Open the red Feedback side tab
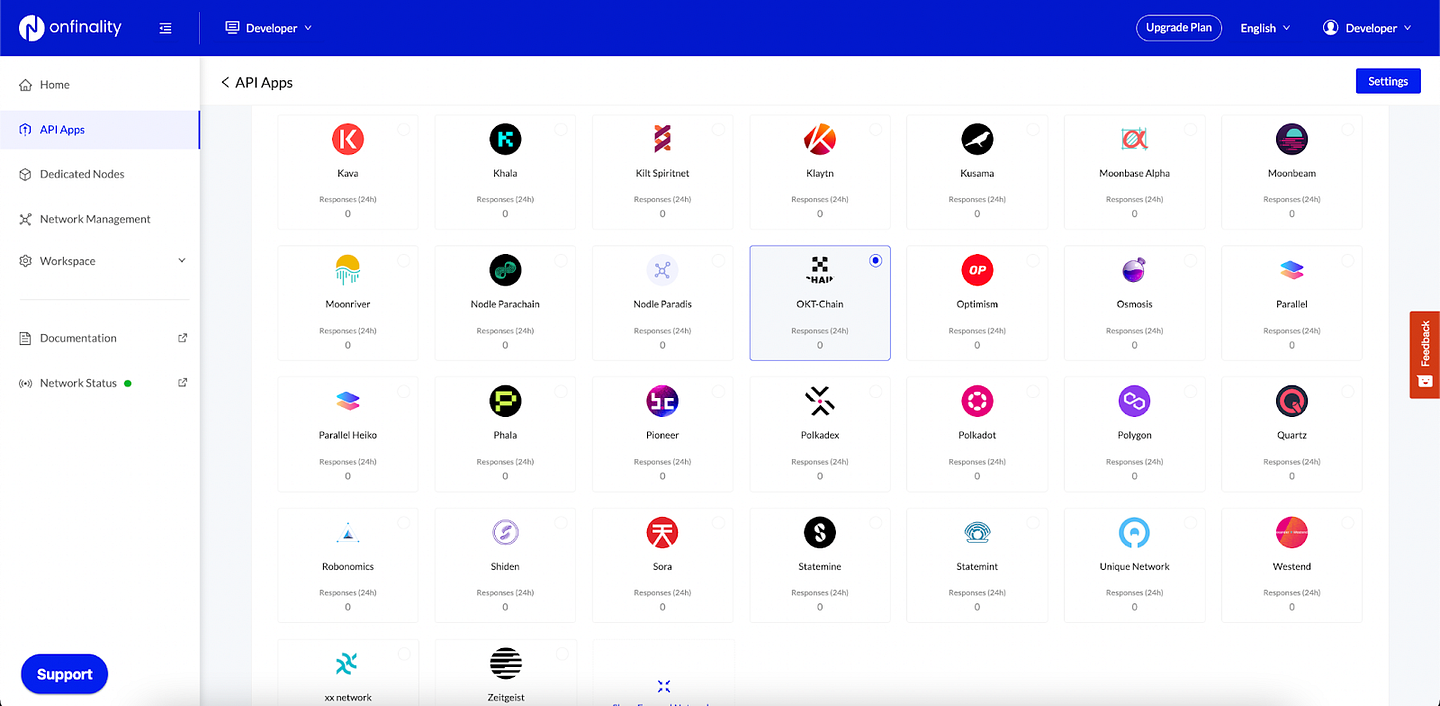The width and height of the screenshot is (1440, 706). [x=1425, y=355]
